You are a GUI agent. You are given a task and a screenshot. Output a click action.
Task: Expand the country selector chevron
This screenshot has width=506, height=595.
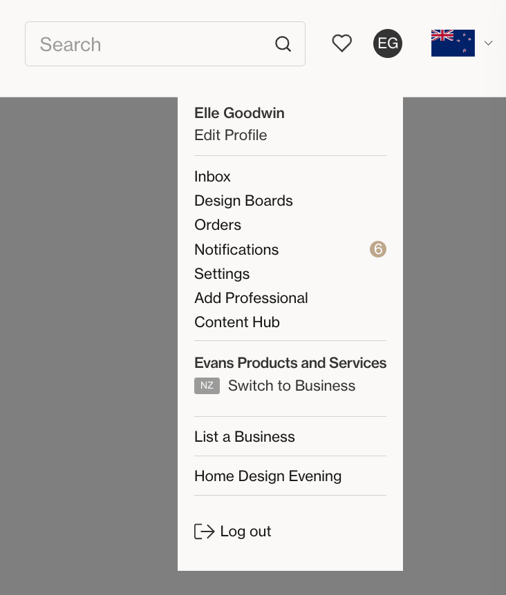point(489,43)
